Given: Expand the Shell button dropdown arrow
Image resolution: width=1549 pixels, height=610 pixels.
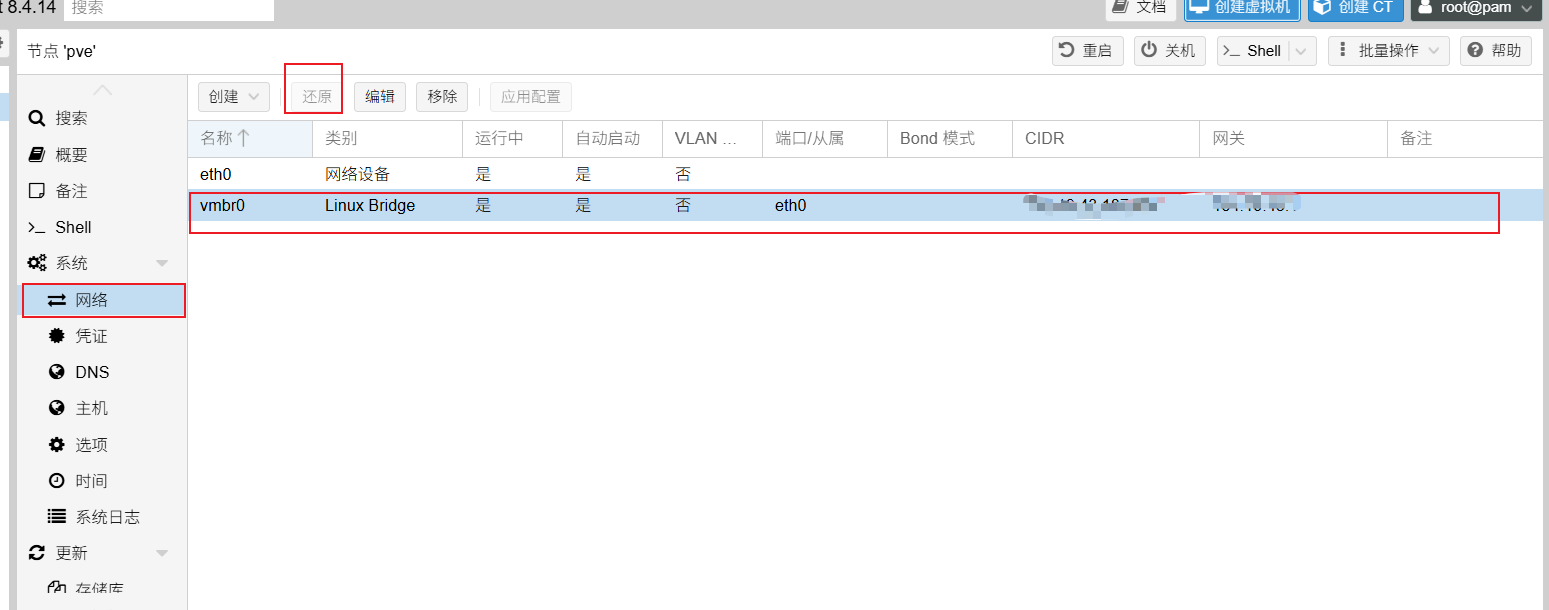Looking at the screenshot, I should (1302, 51).
